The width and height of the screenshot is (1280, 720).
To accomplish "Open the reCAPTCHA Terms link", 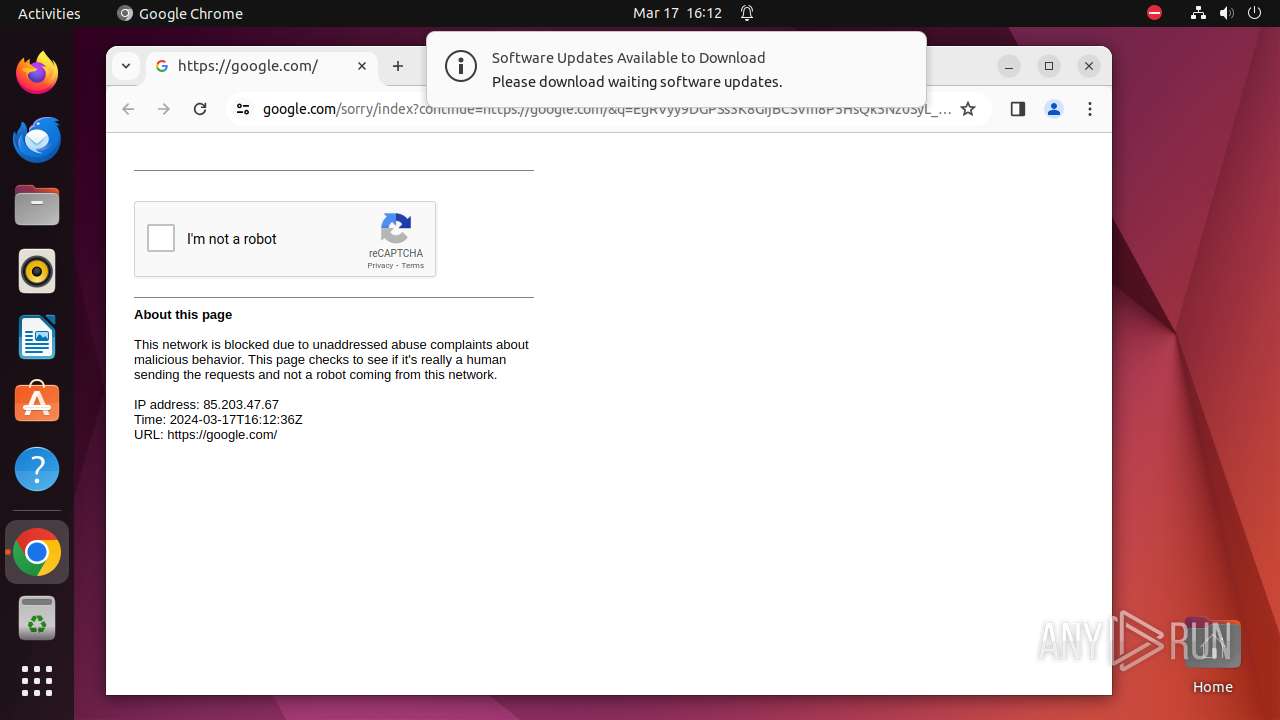I will [413, 266].
